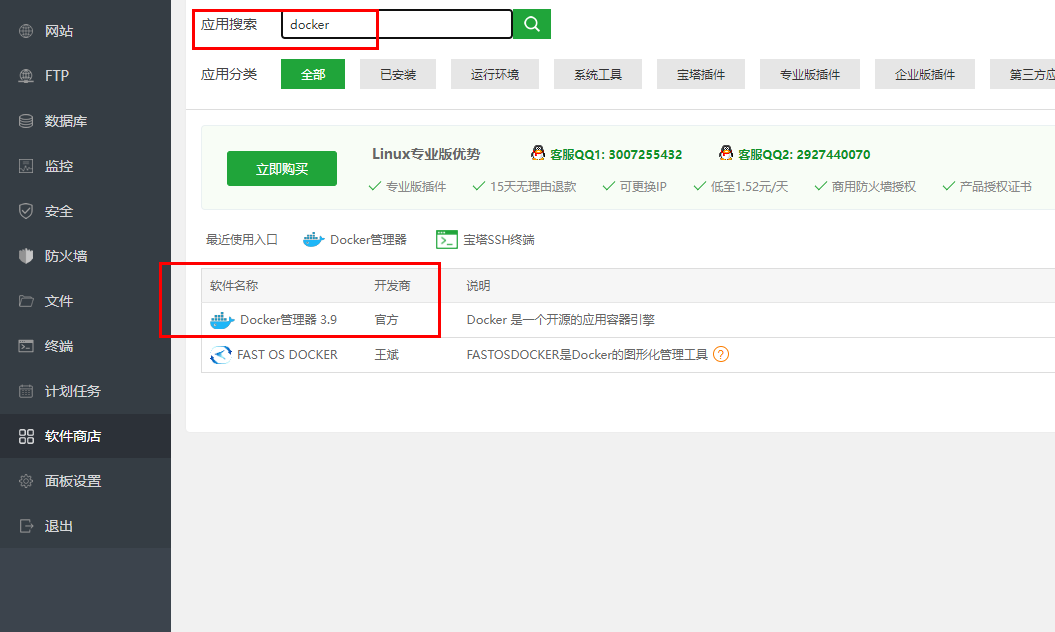This screenshot has height=632, width=1055.
Task: Click the 软件名称 column header
Action: pyautogui.click(x=233, y=285)
